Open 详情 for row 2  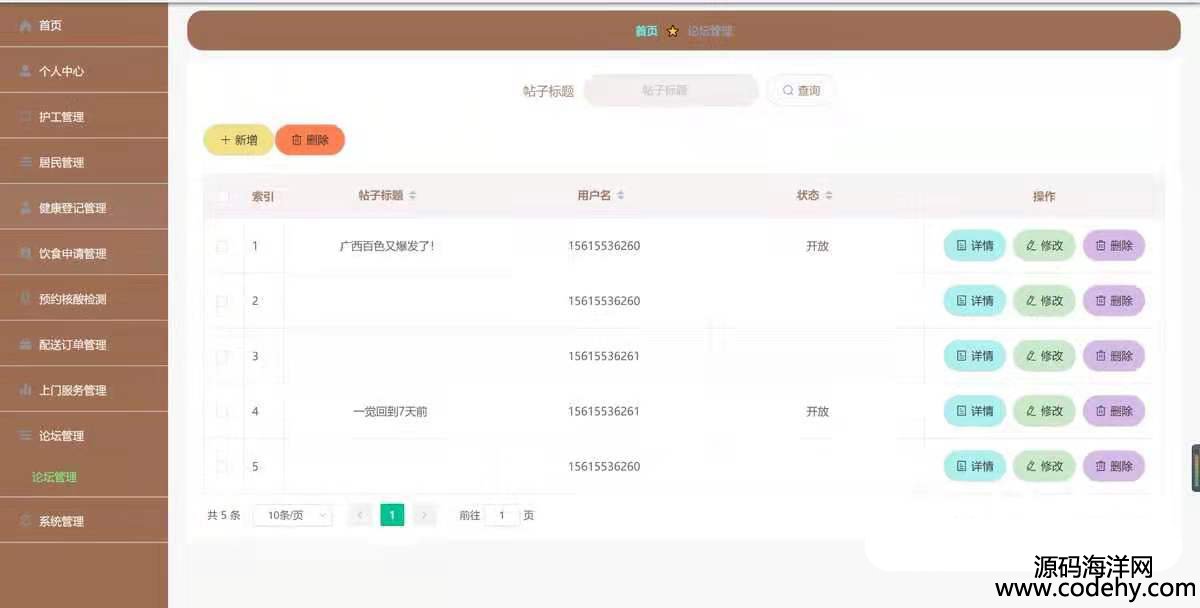click(x=975, y=301)
